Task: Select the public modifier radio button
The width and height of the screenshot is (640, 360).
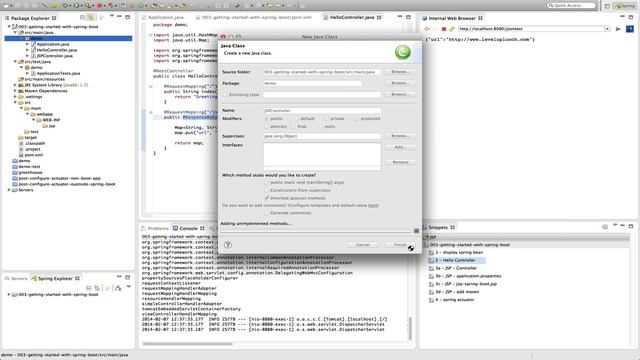Action: (267, 118)
